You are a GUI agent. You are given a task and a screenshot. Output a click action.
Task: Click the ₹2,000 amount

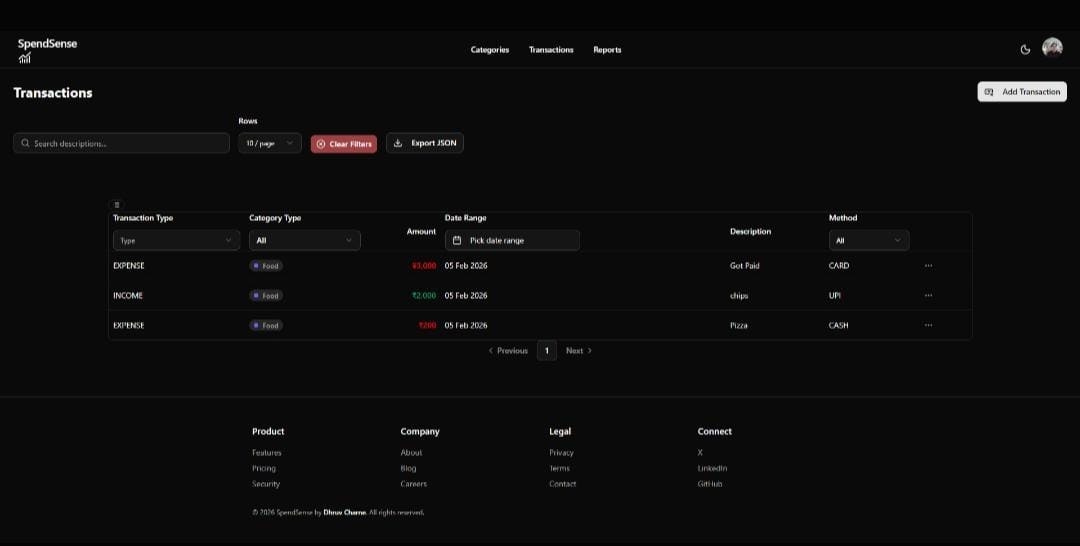point(424,295)
